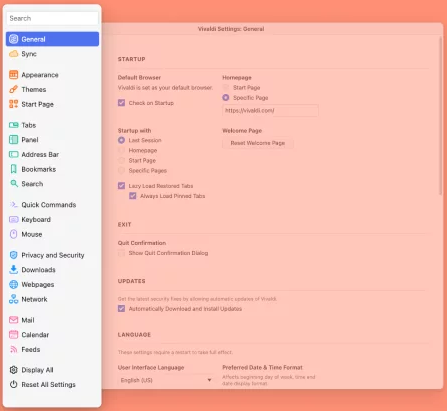Viewport: 447px width, 411px height.
Task: Click the Reset All Settings power icon
Action: coord(14,384)
